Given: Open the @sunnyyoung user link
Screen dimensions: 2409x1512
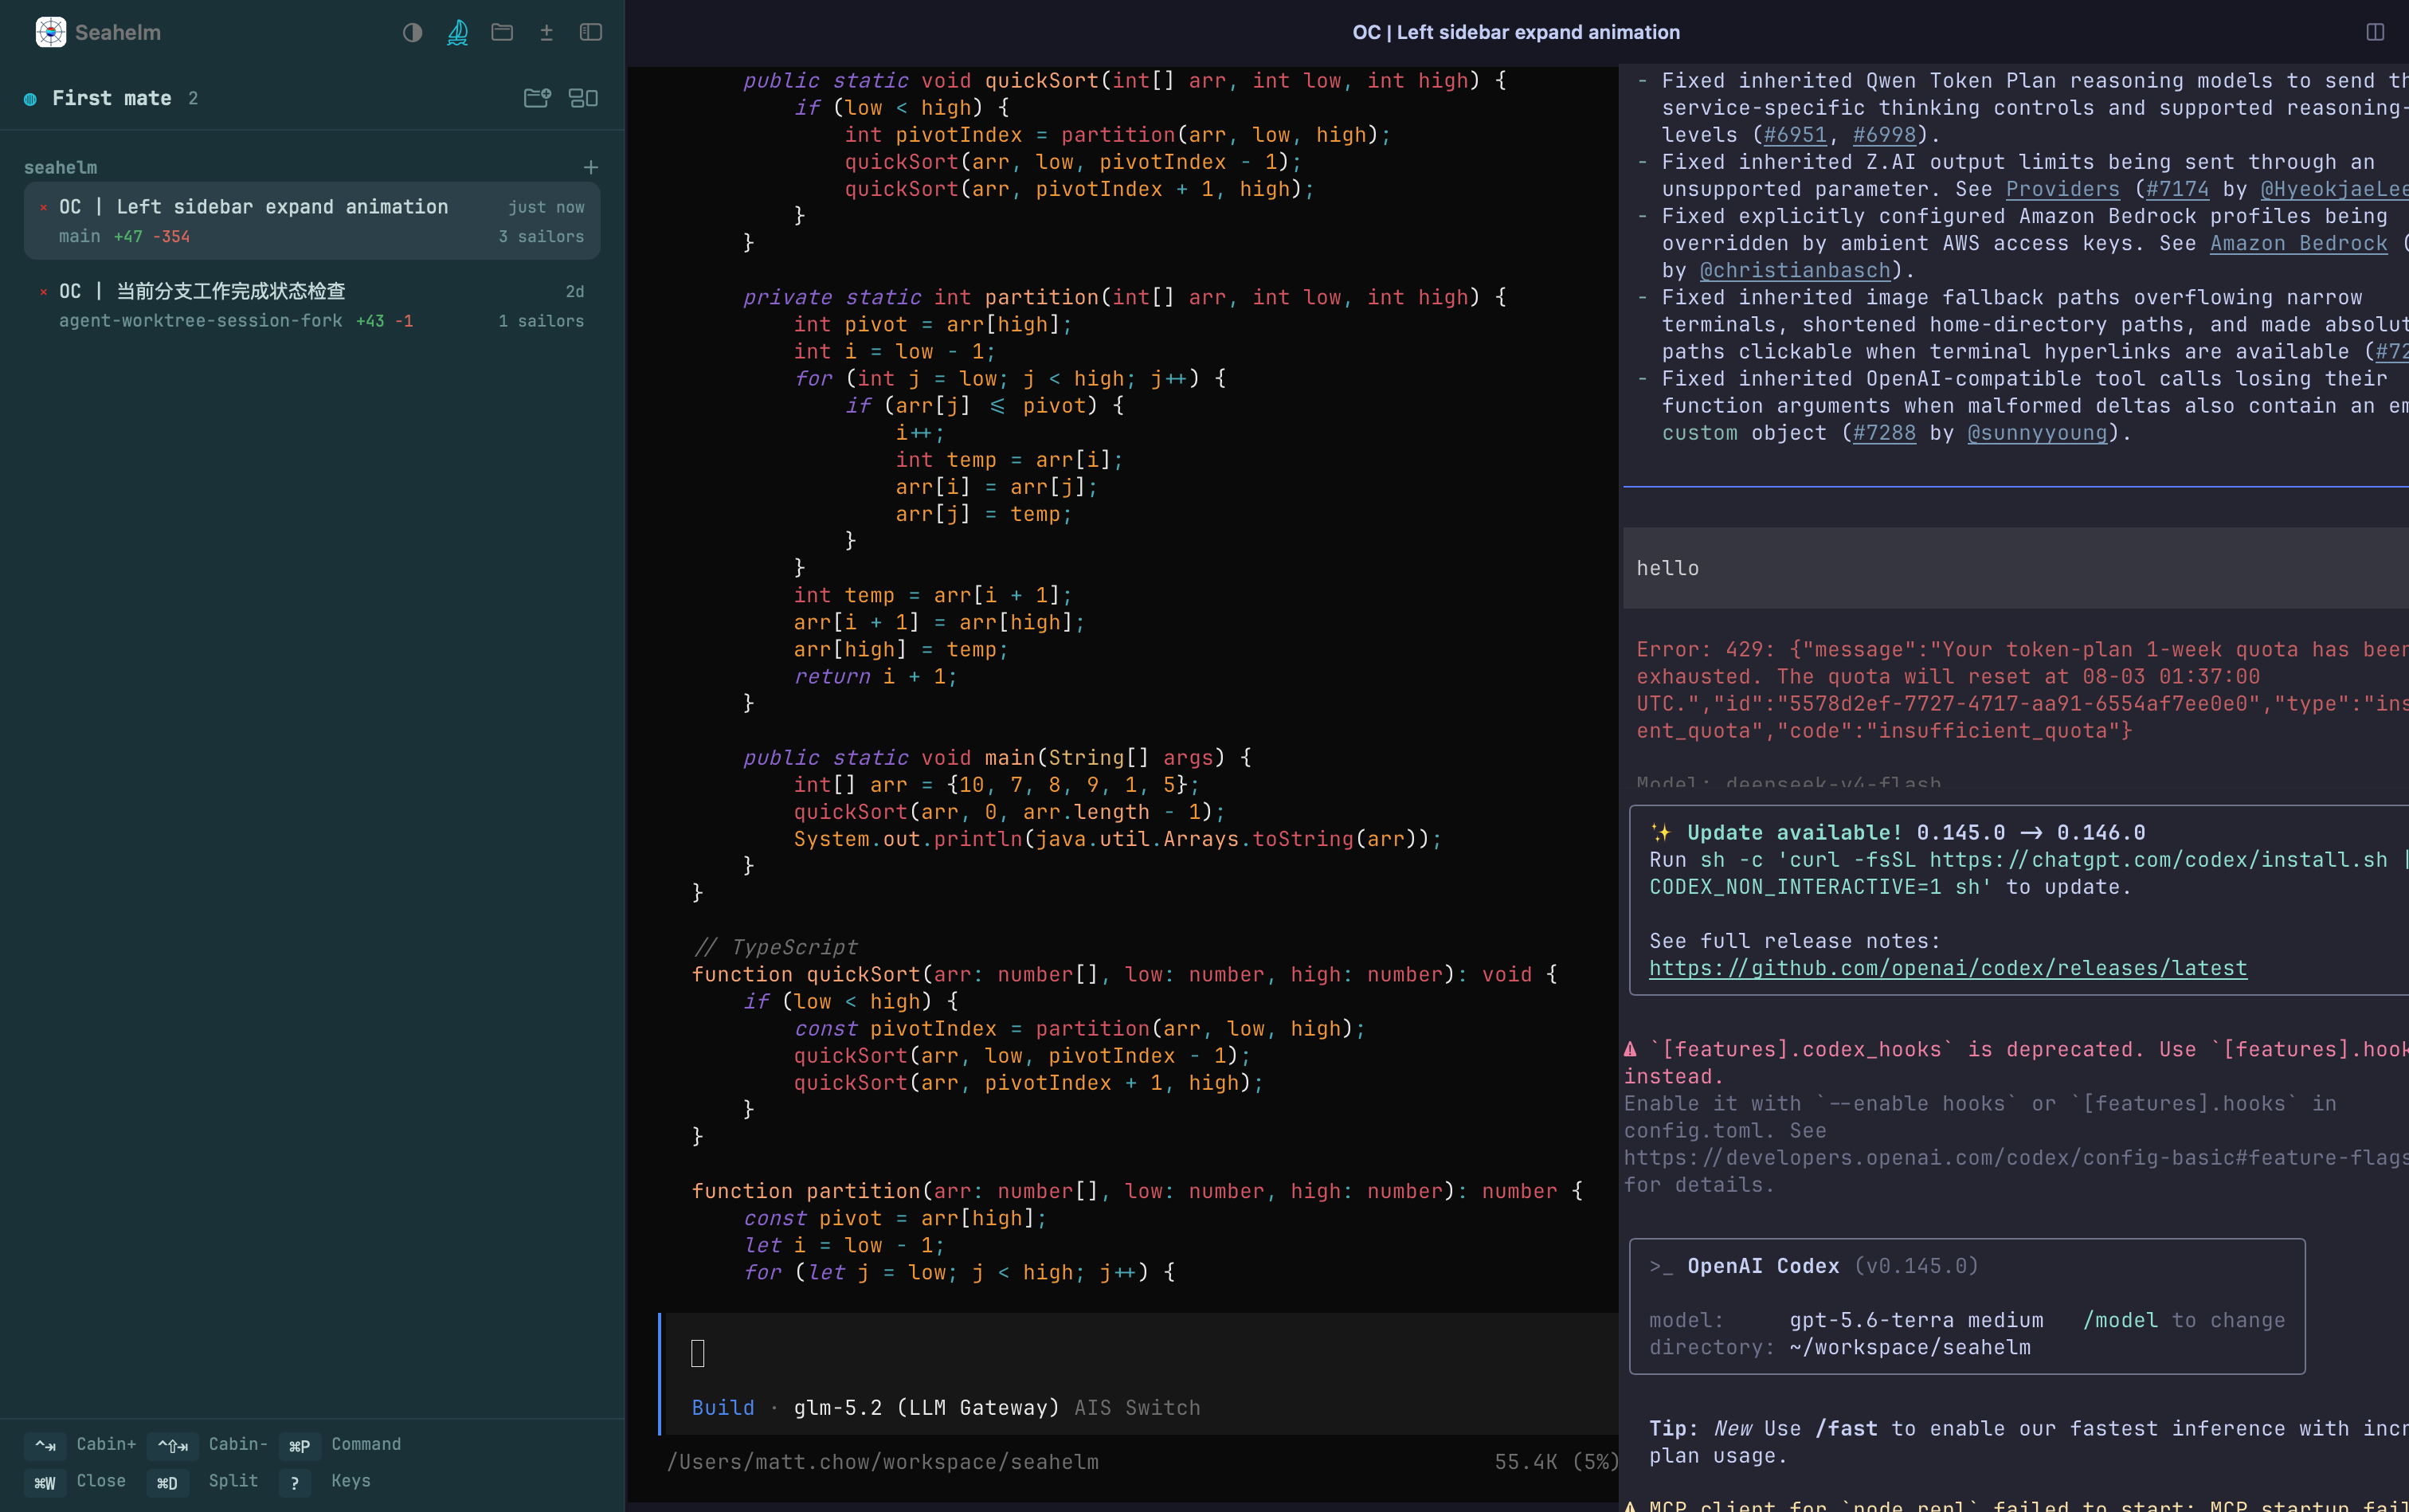Looking at the screenshot, I should (2037, 433).
